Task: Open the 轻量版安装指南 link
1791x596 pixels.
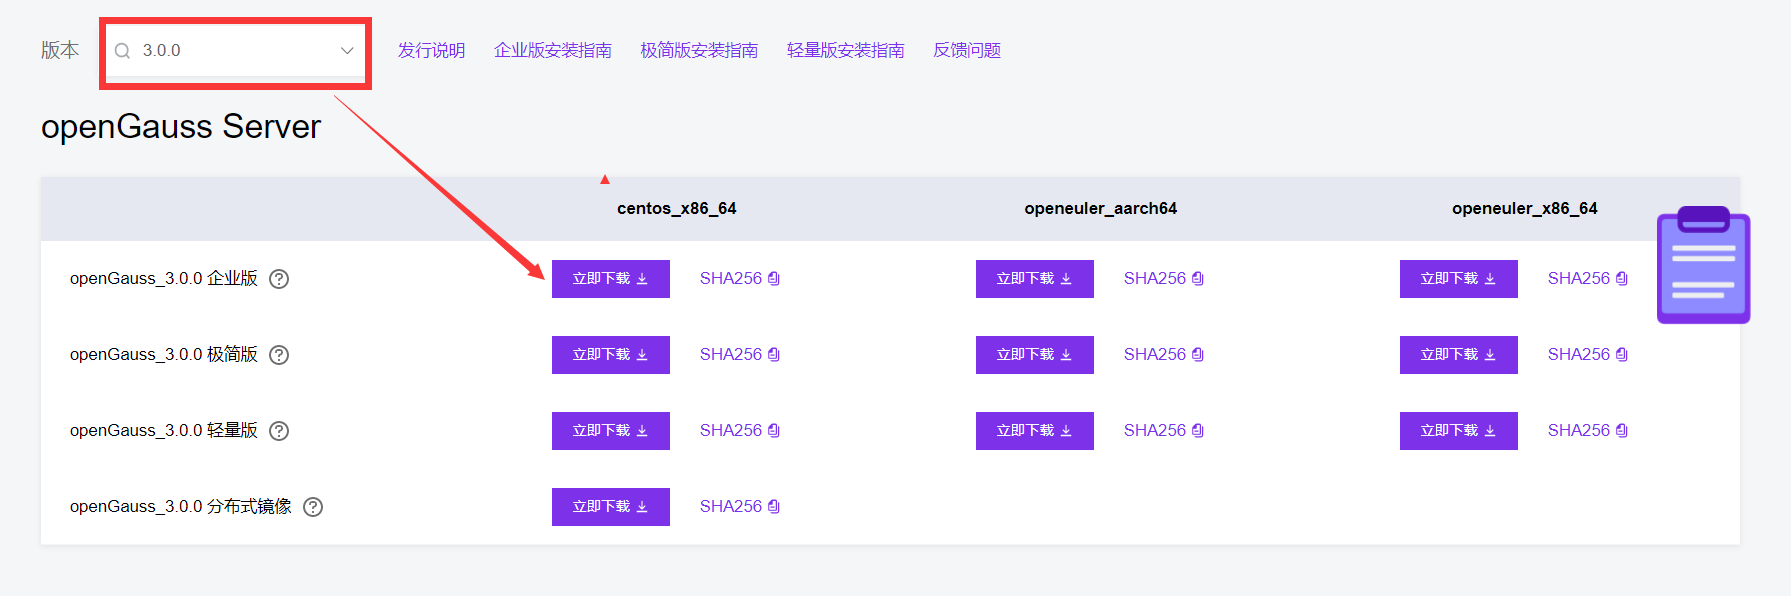Action: [845, 51]
